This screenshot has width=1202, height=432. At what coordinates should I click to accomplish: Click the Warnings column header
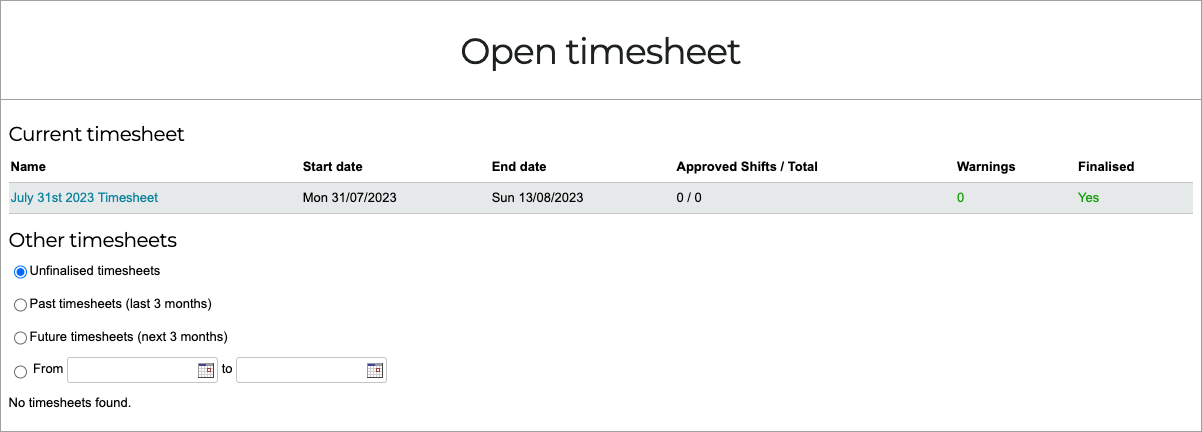(x=986, y=167)
